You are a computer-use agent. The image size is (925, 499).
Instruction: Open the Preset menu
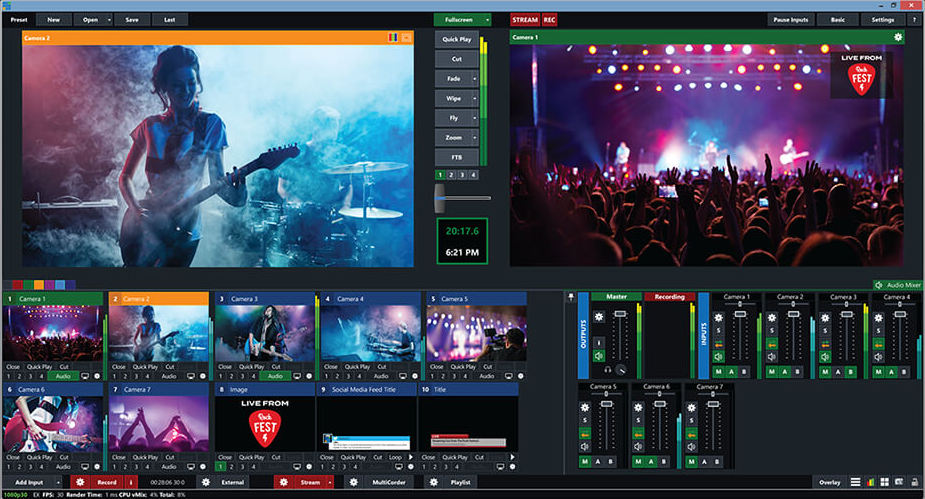18,19
